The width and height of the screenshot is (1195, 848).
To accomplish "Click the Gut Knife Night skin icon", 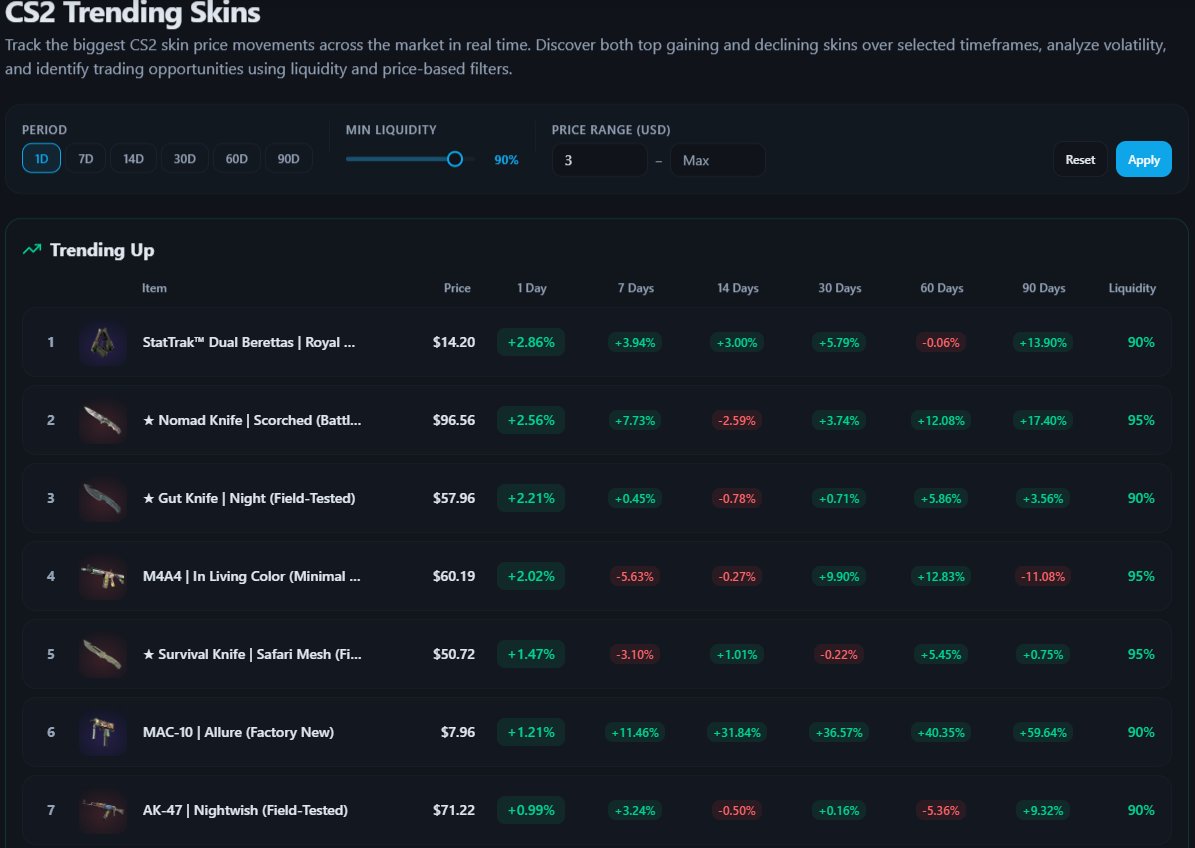I will [102, 498].
